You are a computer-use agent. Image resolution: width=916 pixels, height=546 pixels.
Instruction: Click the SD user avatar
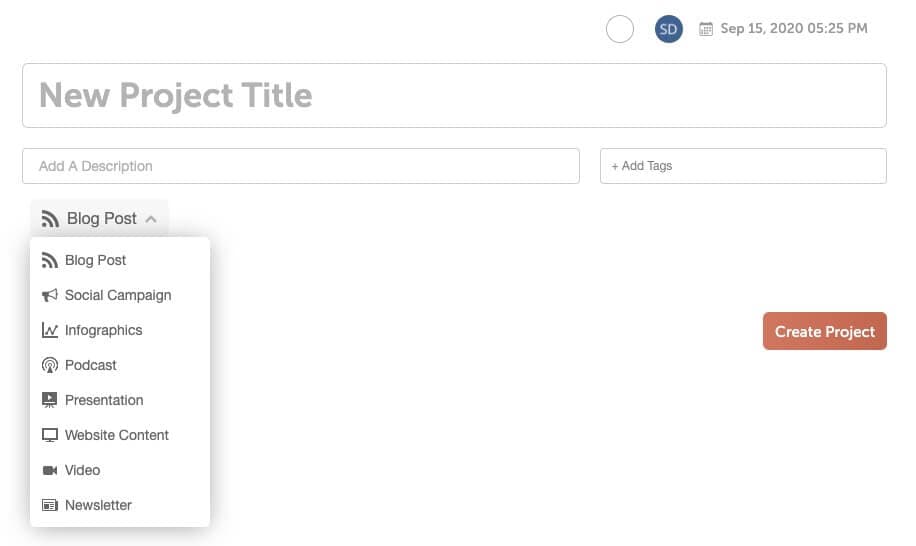[x=668, y=29]
